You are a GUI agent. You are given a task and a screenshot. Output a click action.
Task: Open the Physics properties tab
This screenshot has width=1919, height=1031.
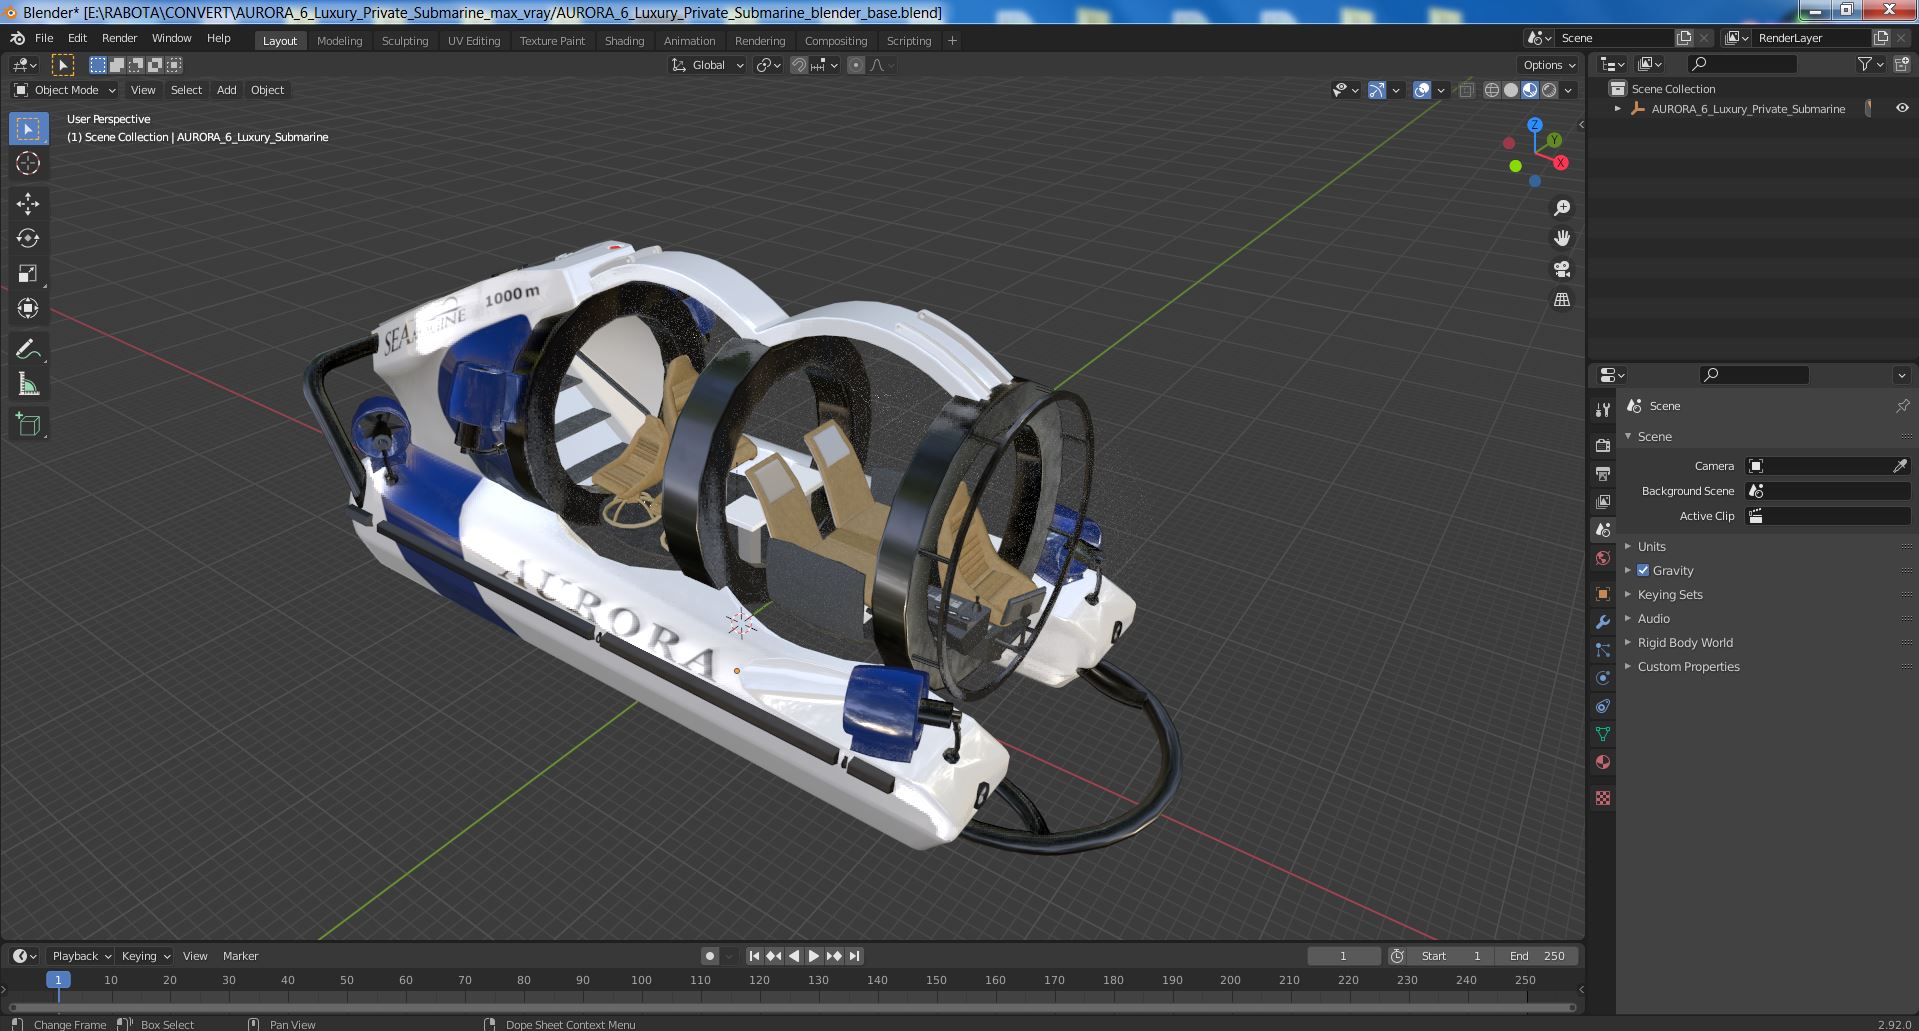click(1603, 678)
